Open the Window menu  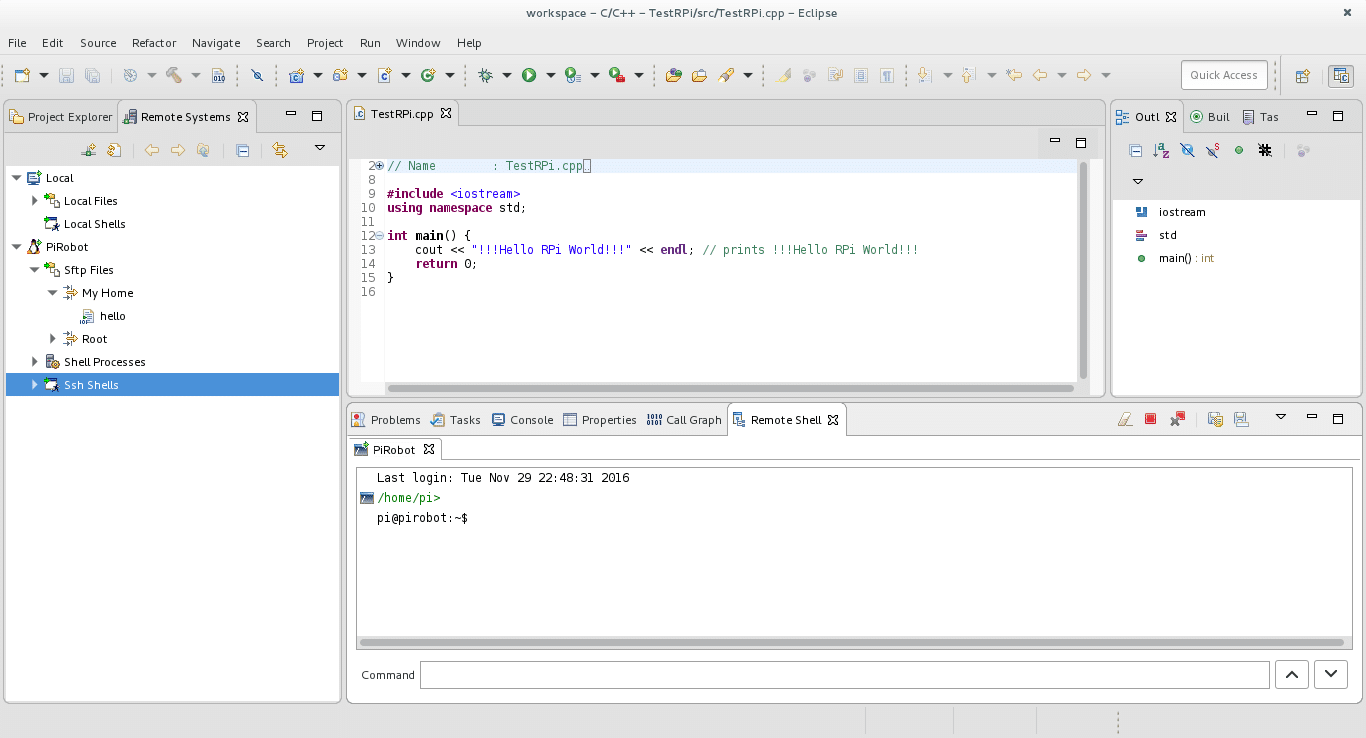[418, 43]
